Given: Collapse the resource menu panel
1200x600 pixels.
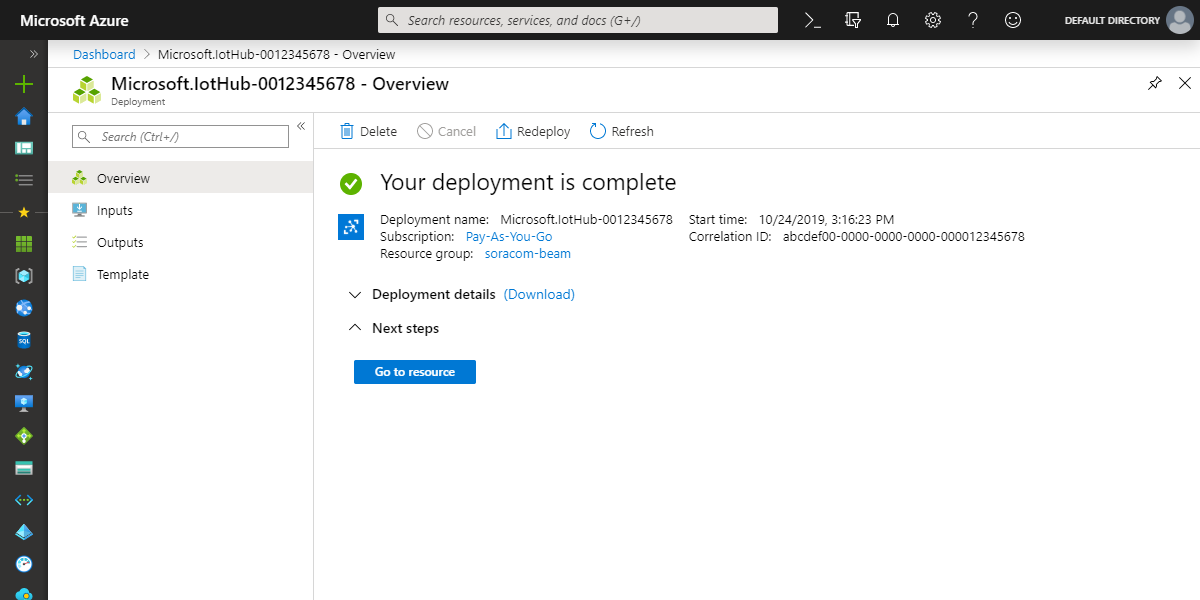Looking at the screenshot, I should click(x=300, y=126).
